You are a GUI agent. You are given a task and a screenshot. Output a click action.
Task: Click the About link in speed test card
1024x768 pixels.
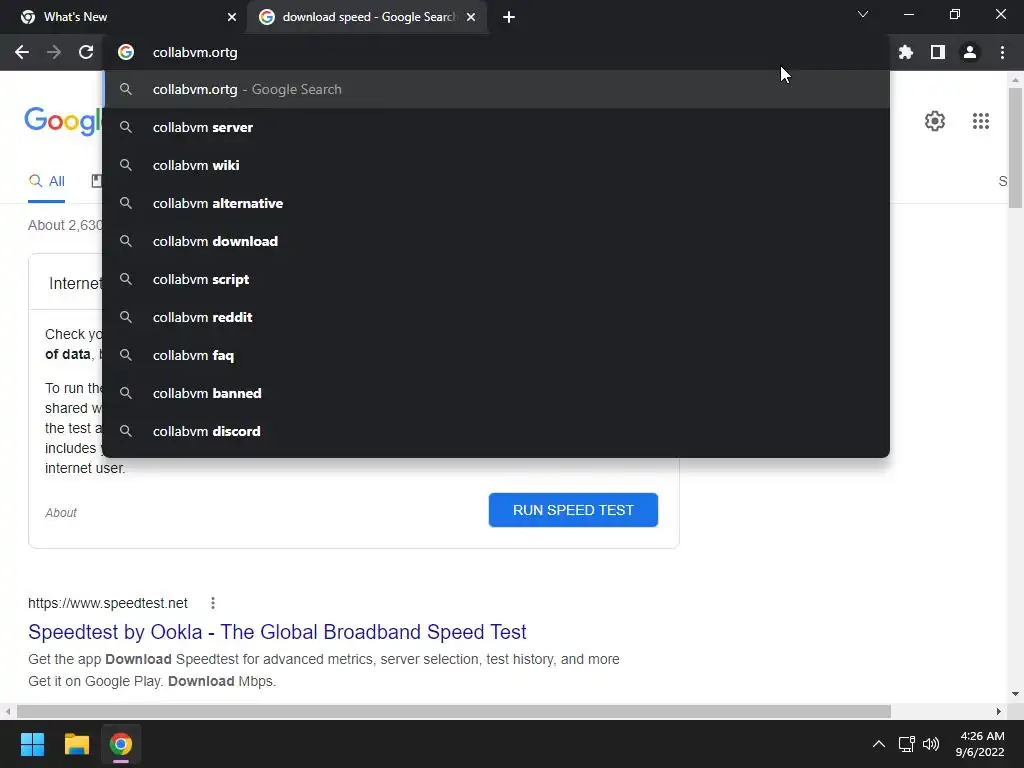coord(61,513)
